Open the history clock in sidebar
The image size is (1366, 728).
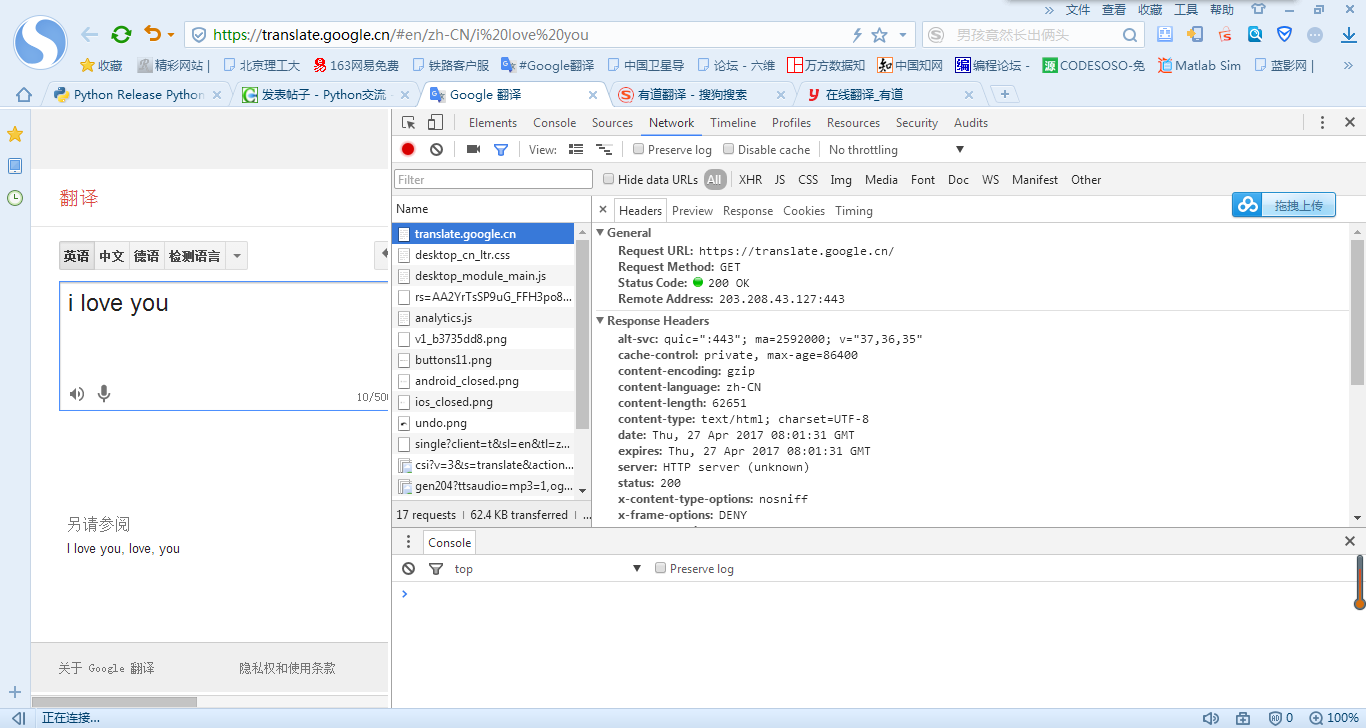[x=15, y=198]
